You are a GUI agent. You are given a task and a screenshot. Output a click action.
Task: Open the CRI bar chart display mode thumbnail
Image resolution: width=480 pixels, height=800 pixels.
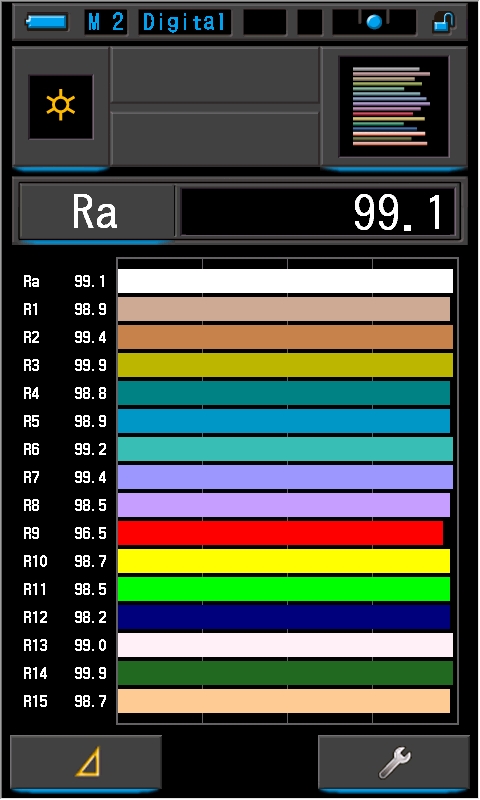pyautogui.click(x=393, y=106)
